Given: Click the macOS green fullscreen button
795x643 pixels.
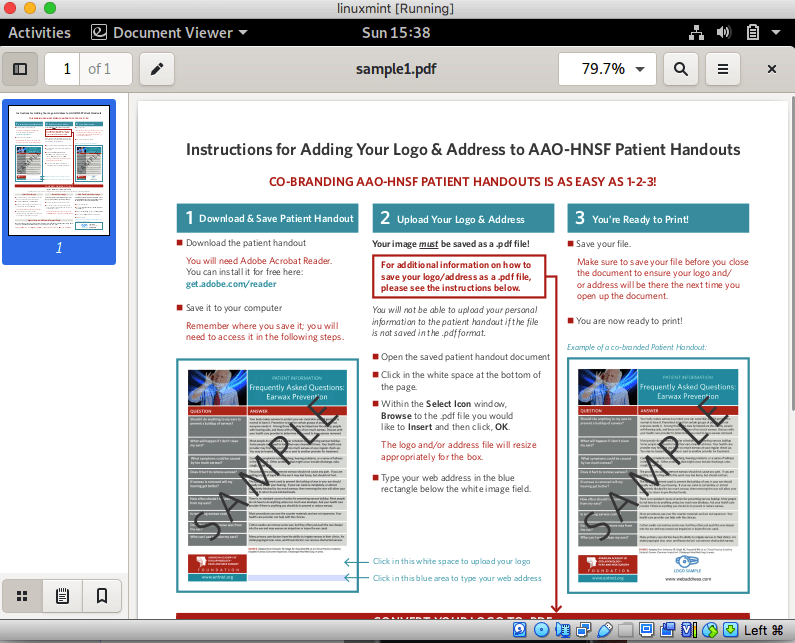Looking at the screenshot, I should coord(50,8).
